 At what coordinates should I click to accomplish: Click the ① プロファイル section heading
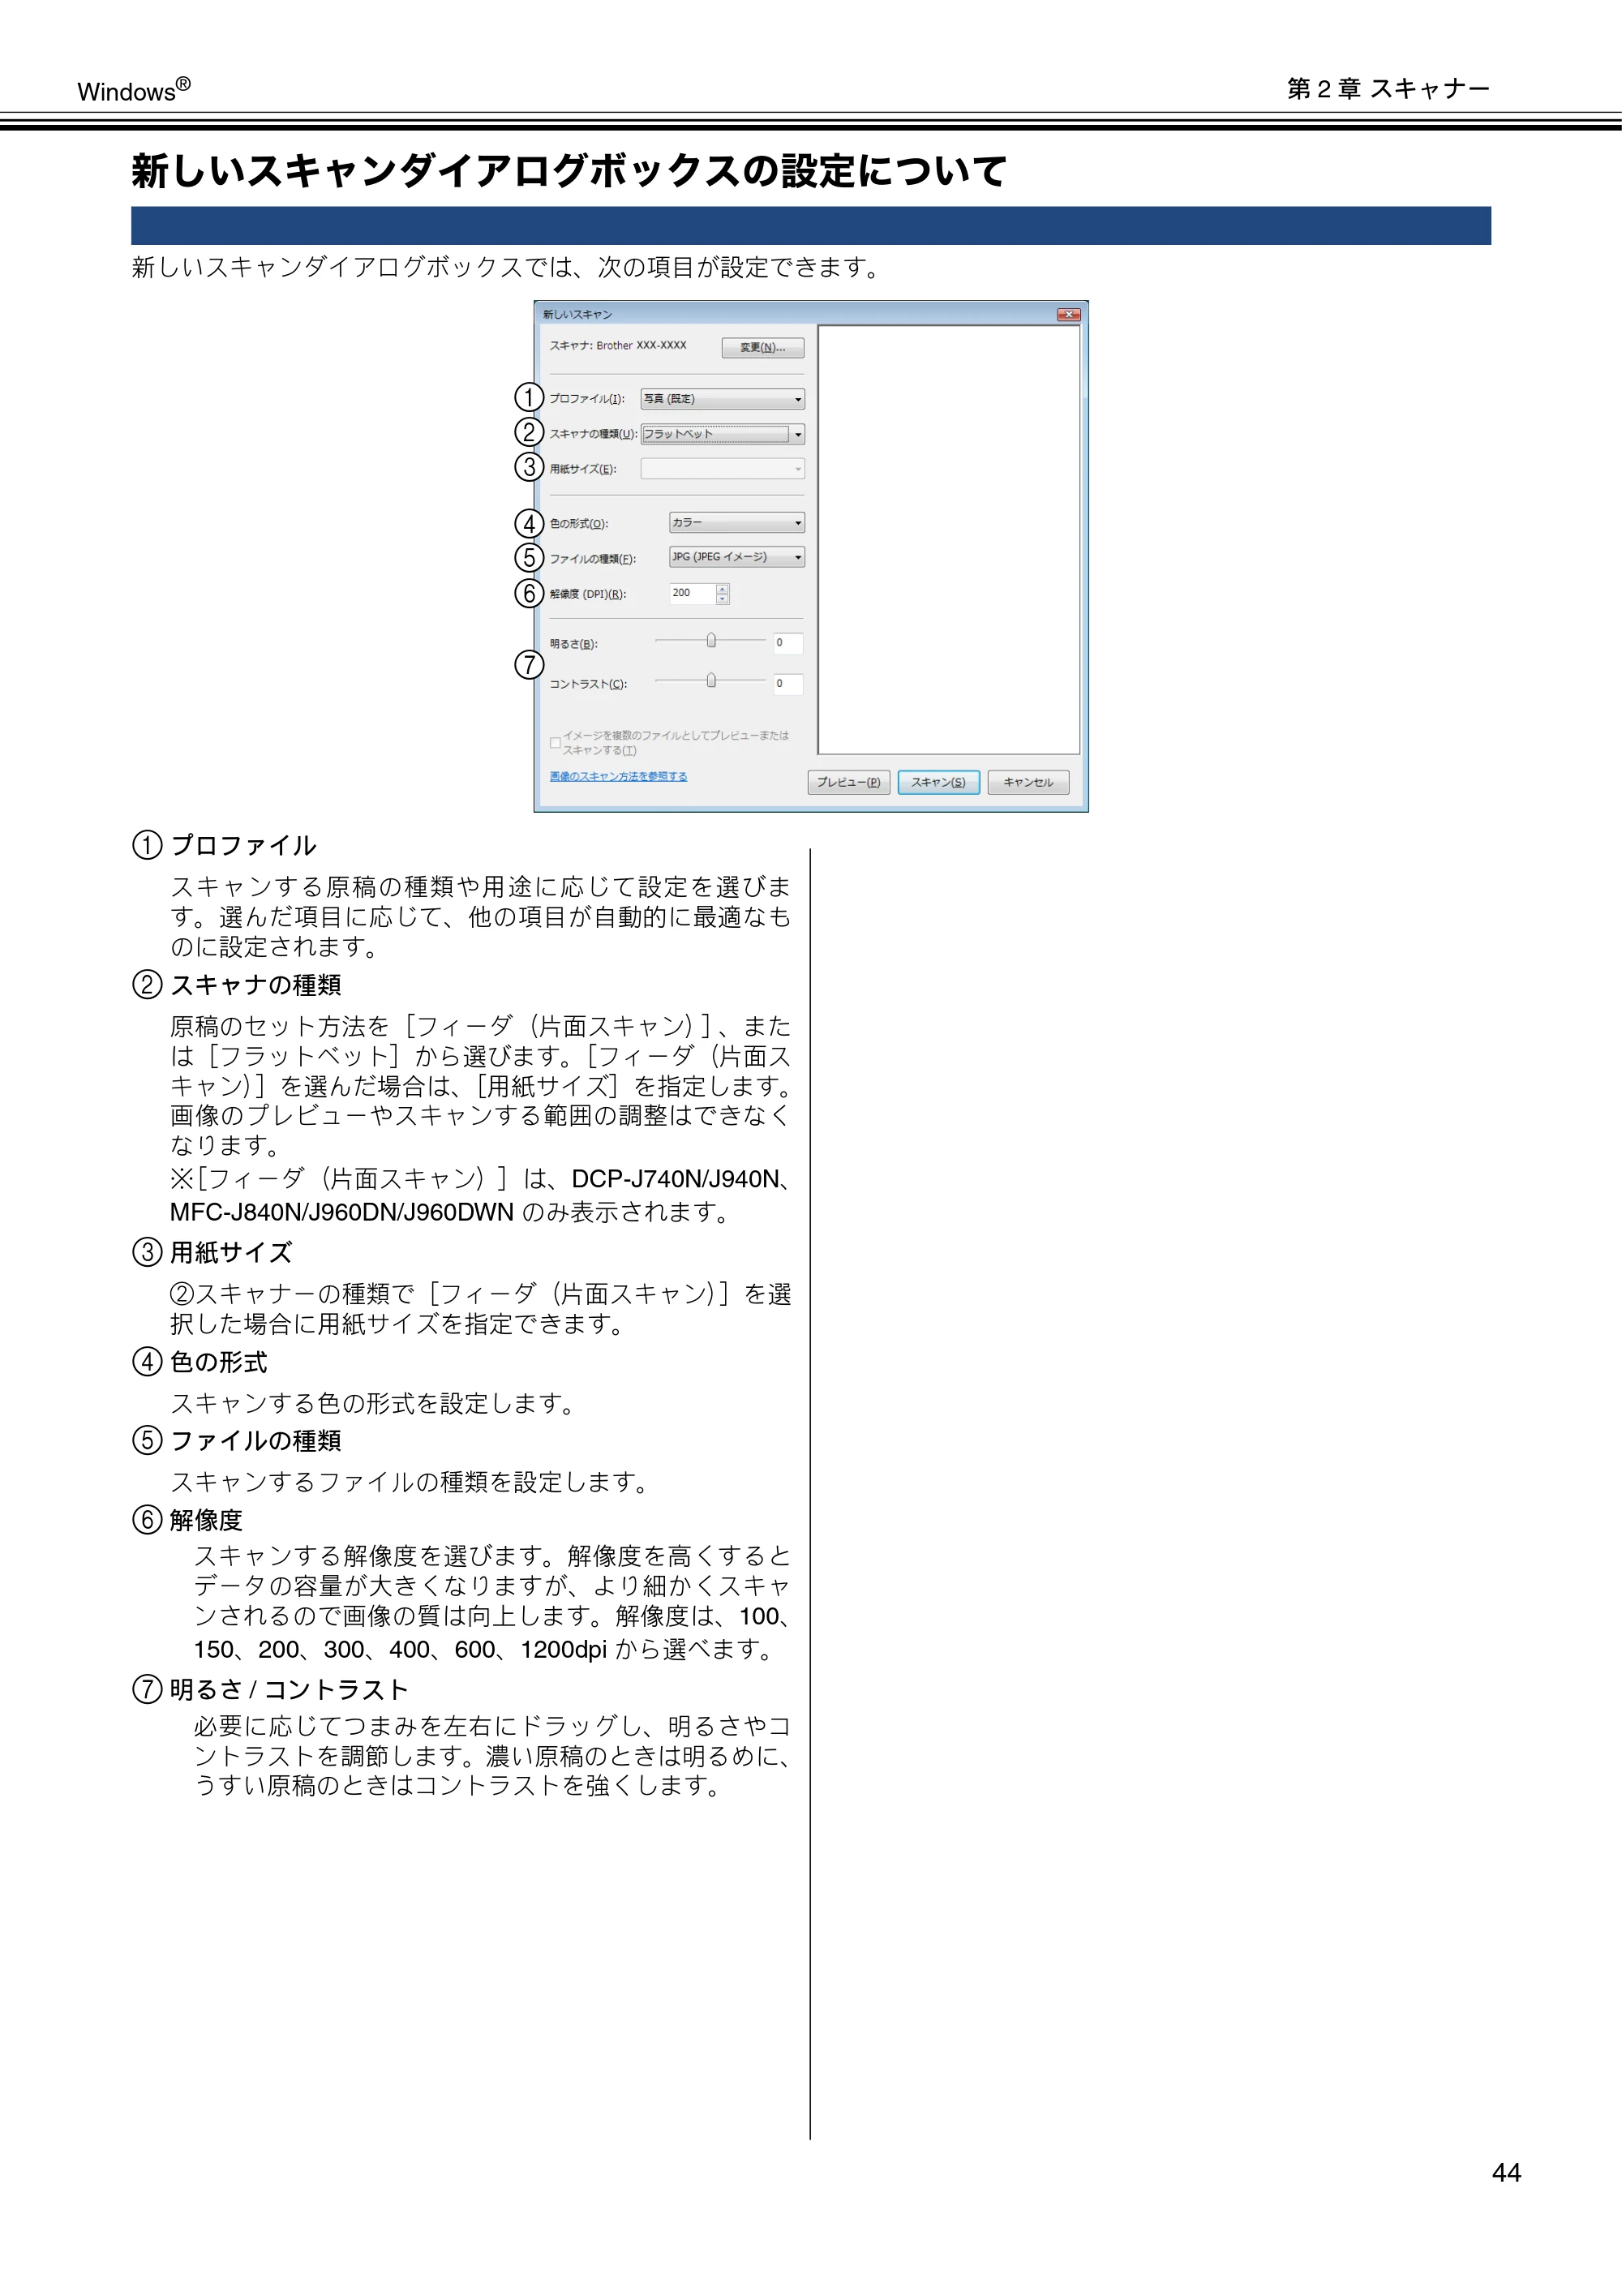pos(224,845)
